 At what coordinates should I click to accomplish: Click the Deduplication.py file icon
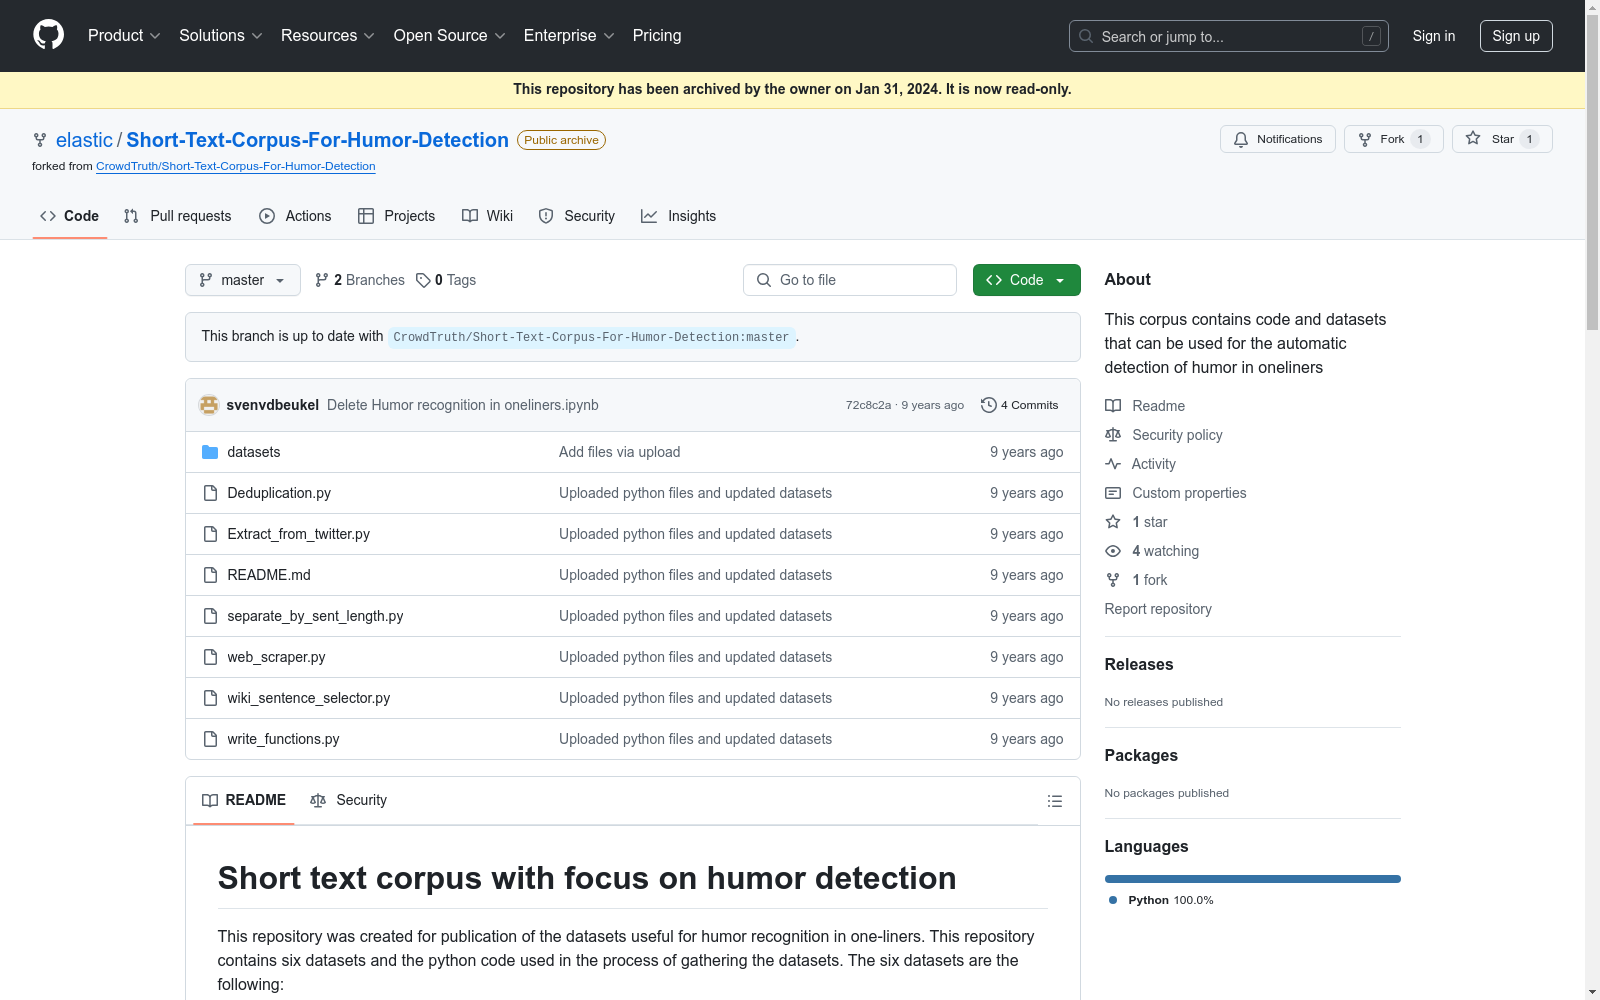210,493
